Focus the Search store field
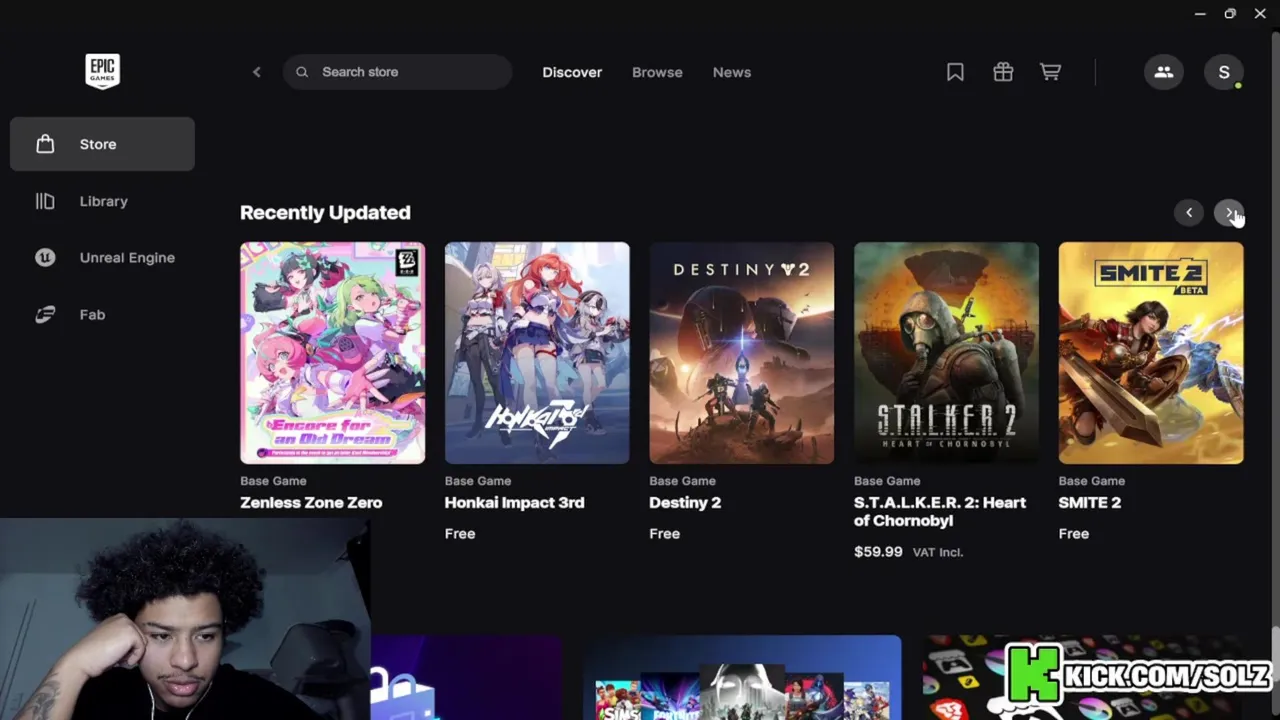This screenshot has width=1280, height=720. 398,72
